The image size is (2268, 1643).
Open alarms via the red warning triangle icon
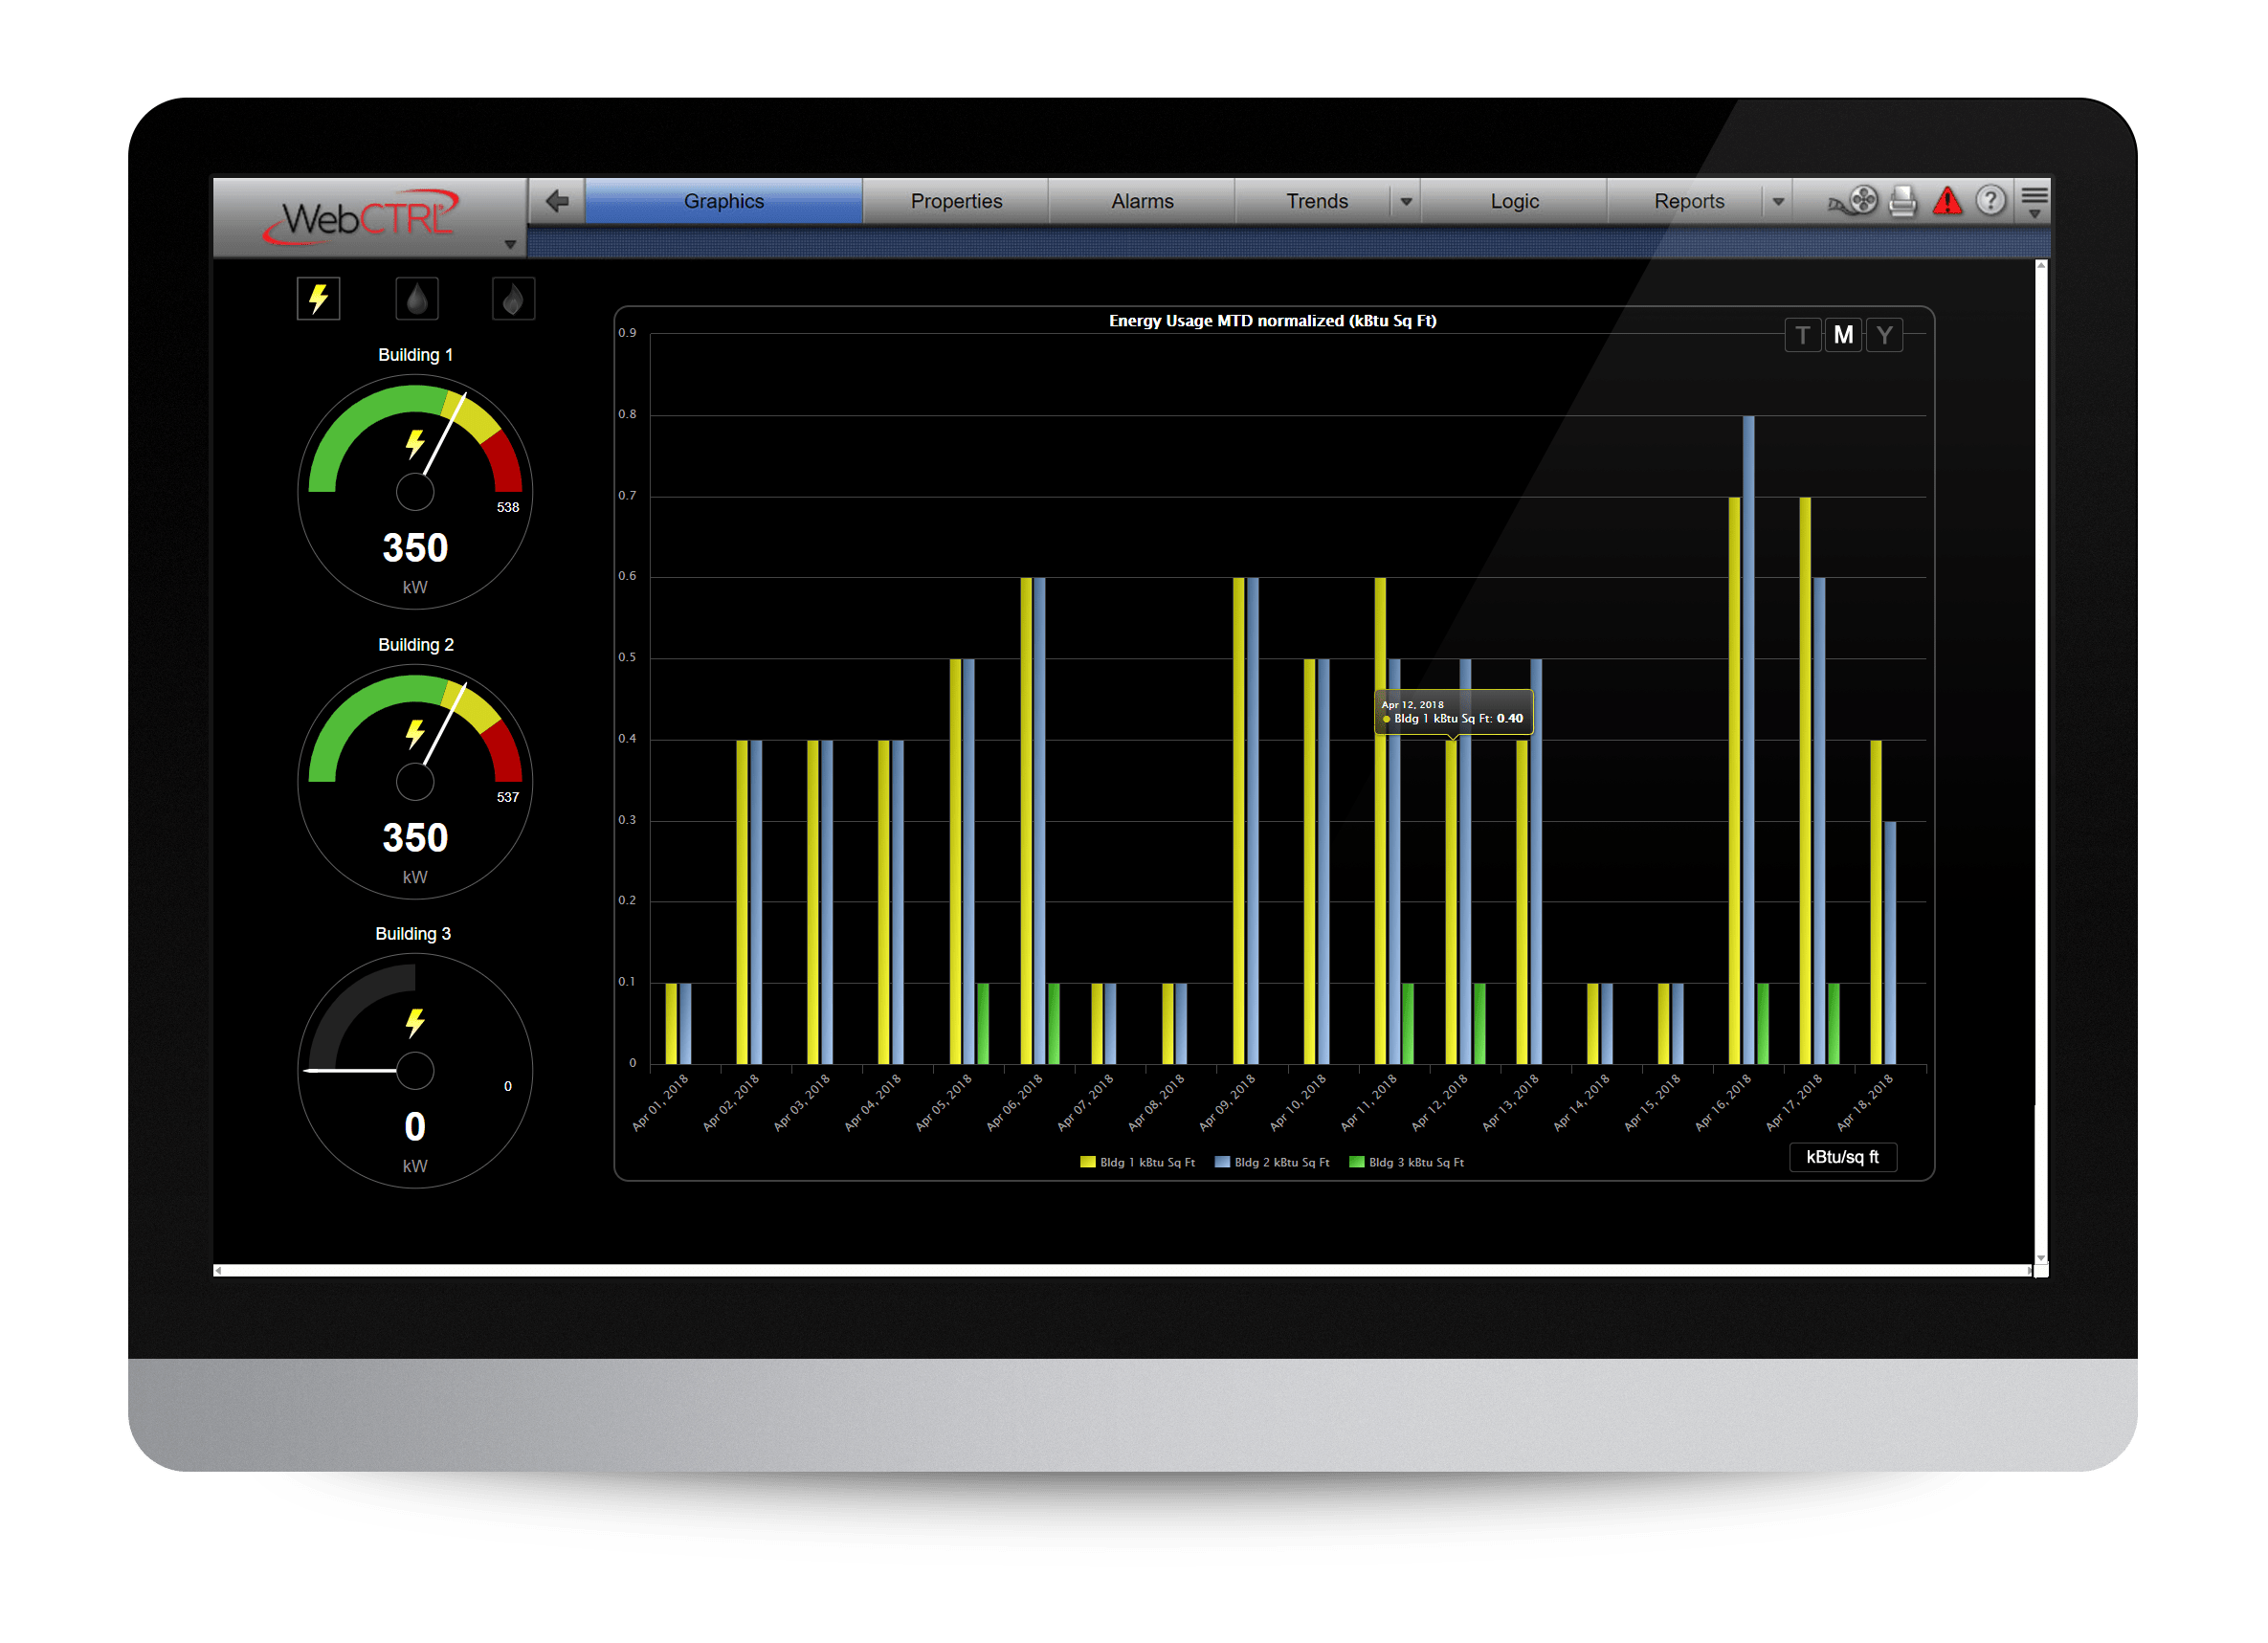tap(1948, 200)
